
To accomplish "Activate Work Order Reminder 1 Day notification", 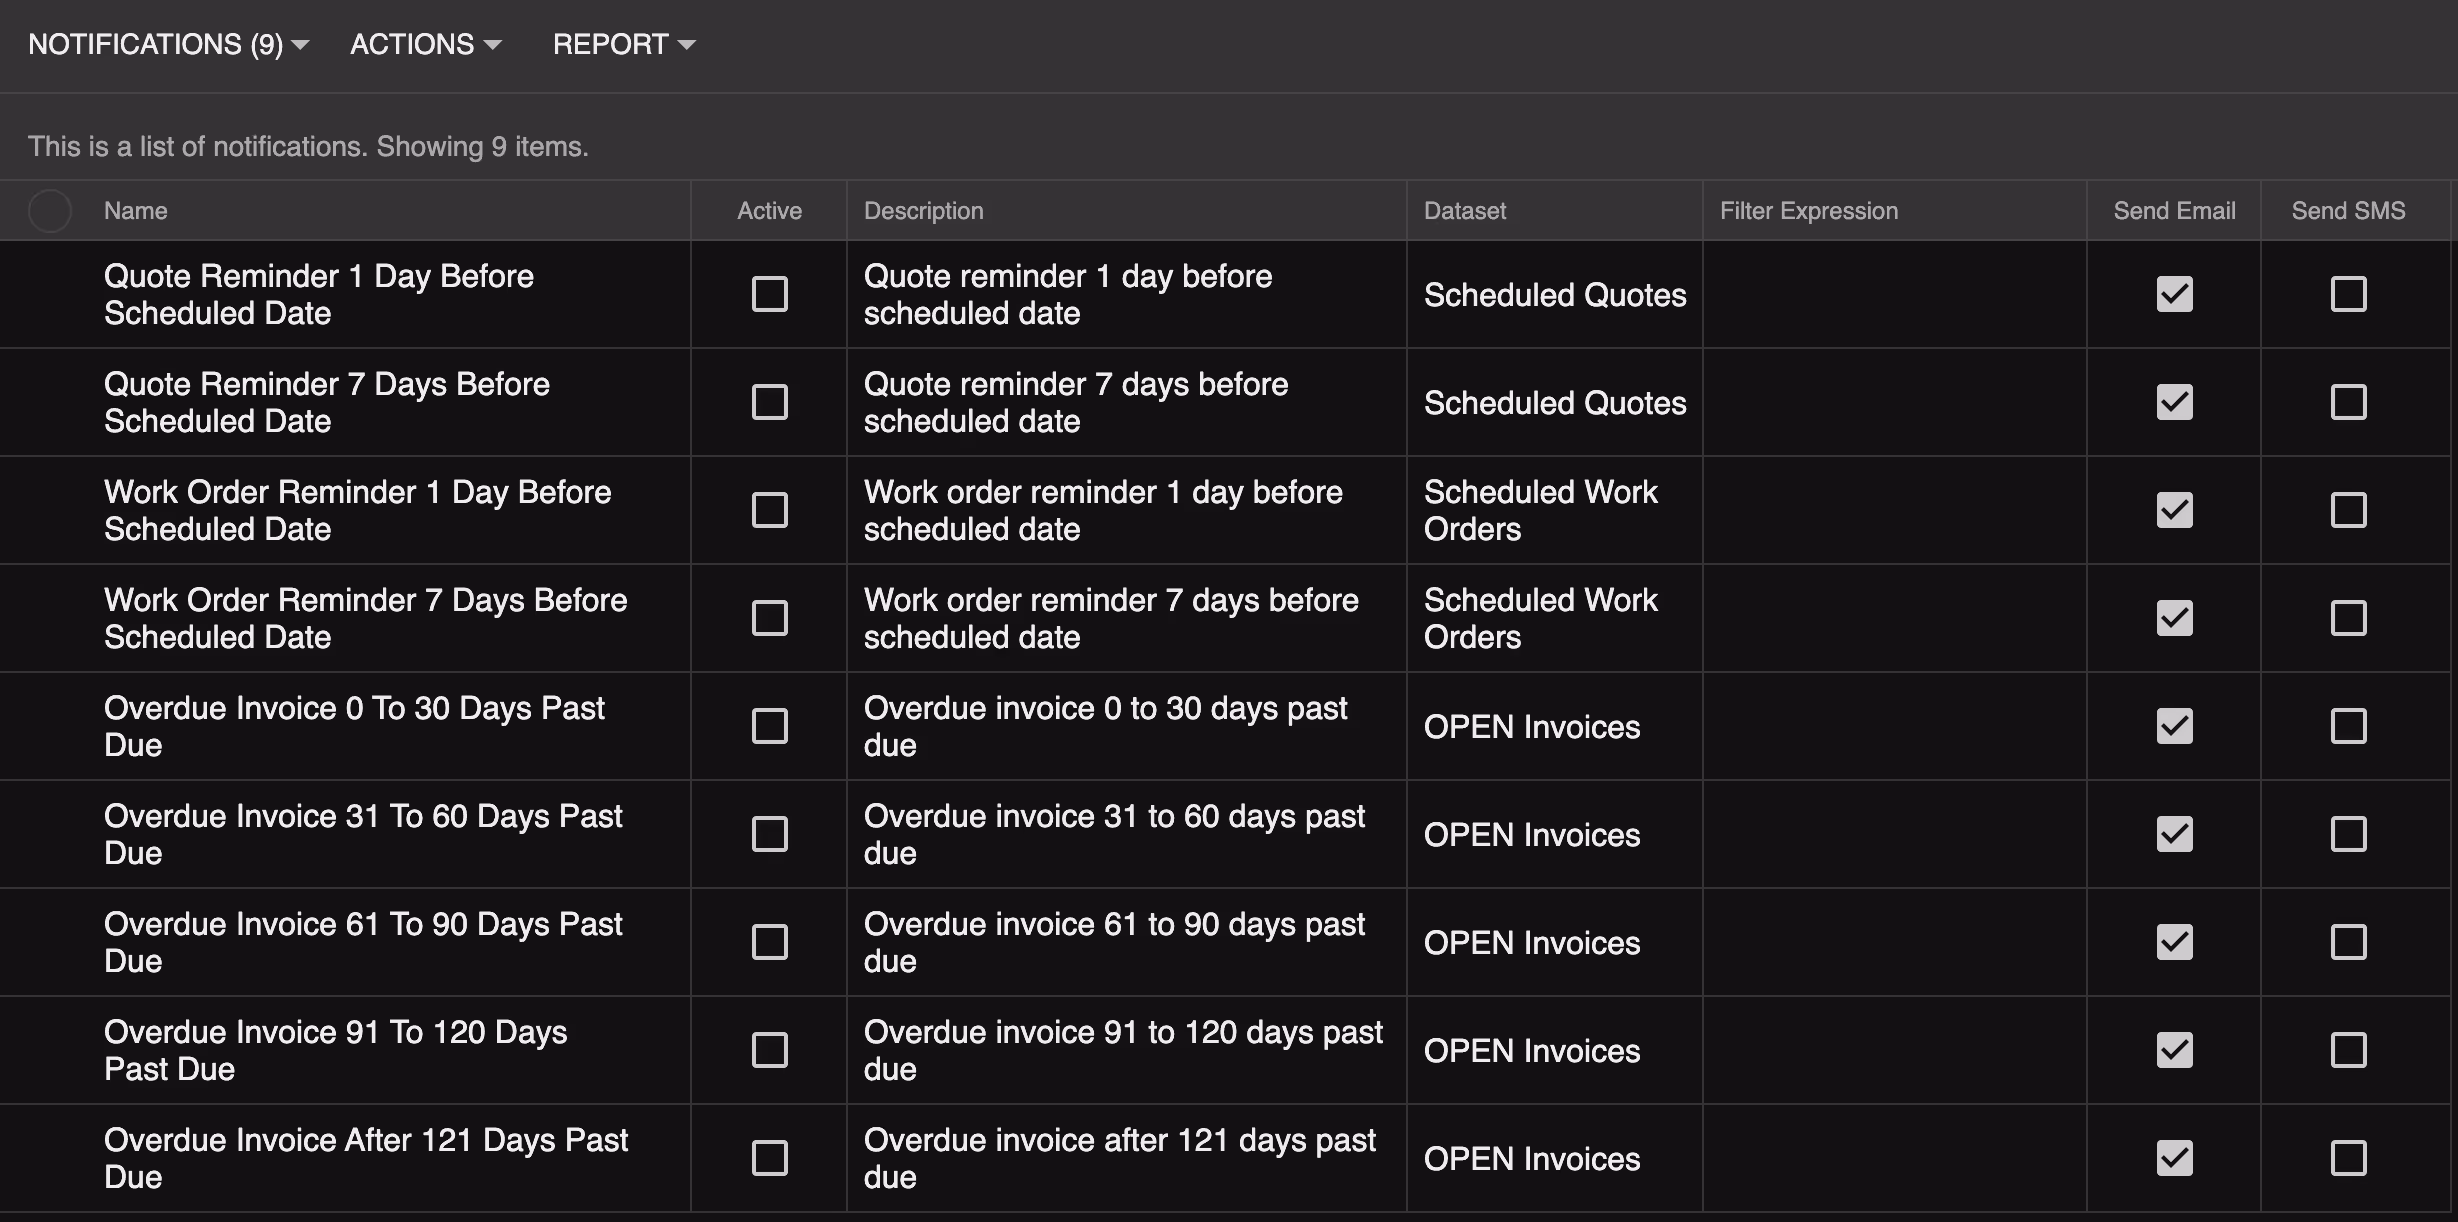I will 769,510.
